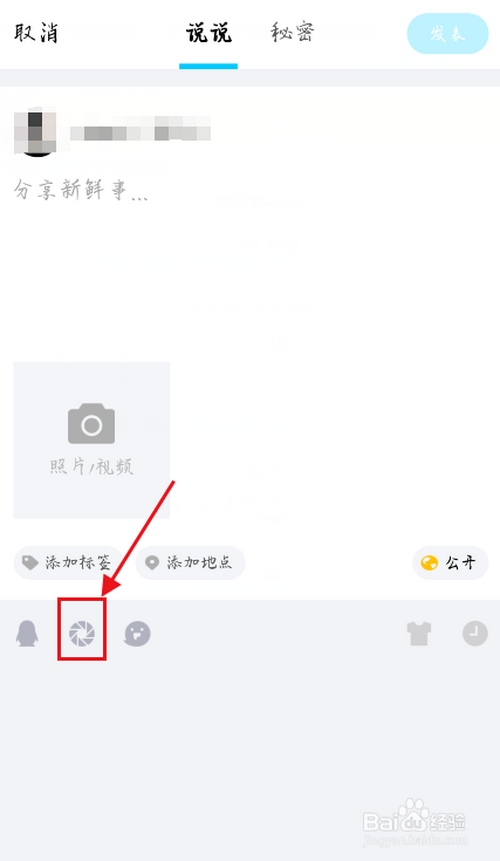Tap the blurred username next to avatar
500x861 pixels.
[x=141, y=129]
